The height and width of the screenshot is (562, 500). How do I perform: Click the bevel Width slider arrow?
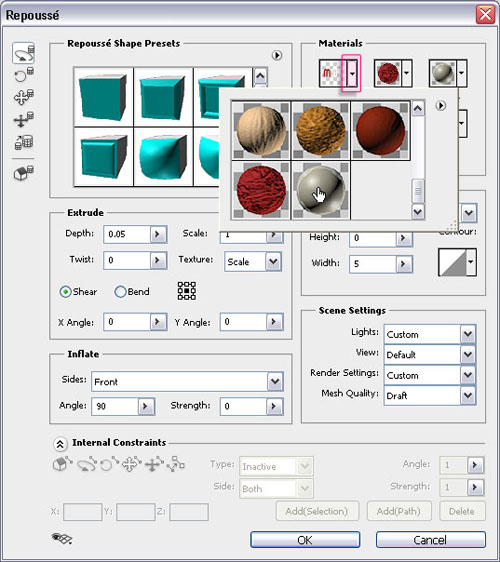404,264
